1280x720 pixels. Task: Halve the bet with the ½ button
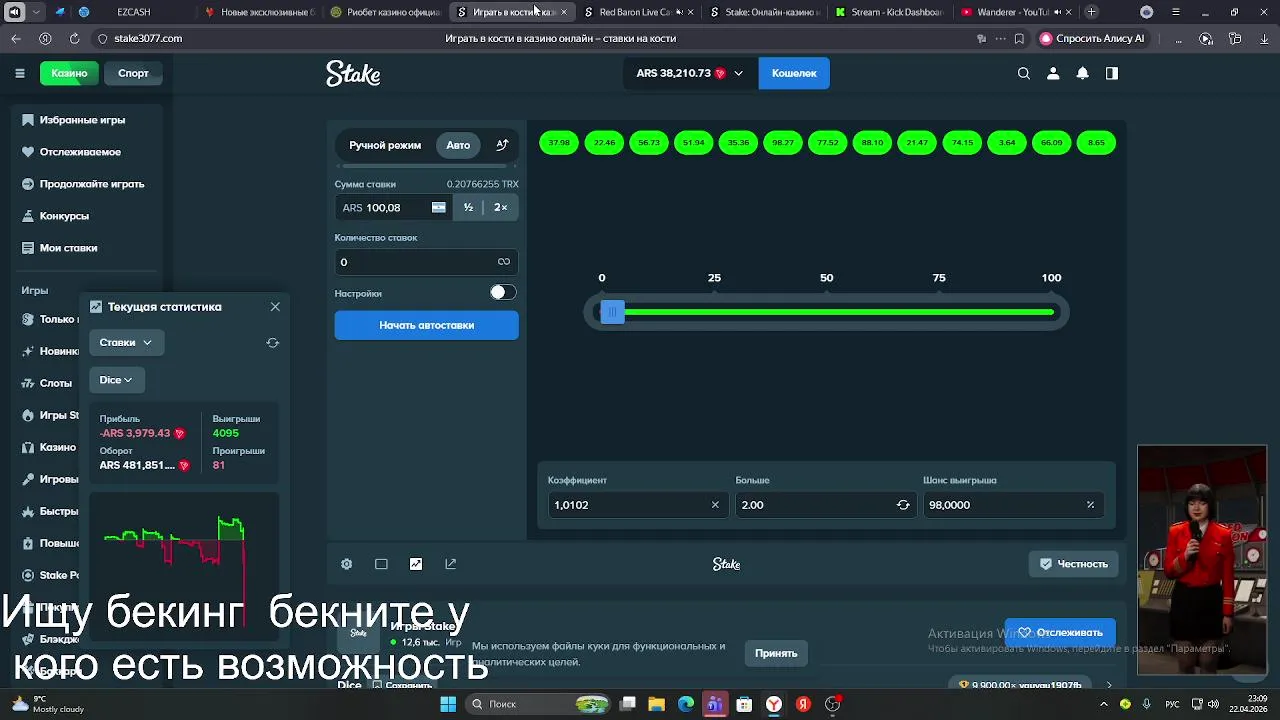(x=468, y=207)
